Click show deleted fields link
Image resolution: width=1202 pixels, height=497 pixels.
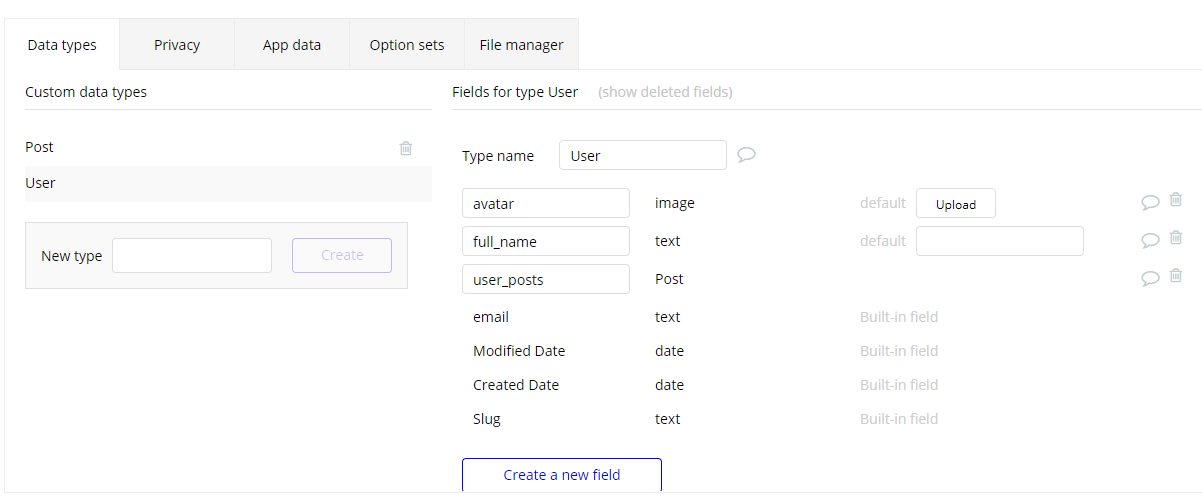click(665, 92)
